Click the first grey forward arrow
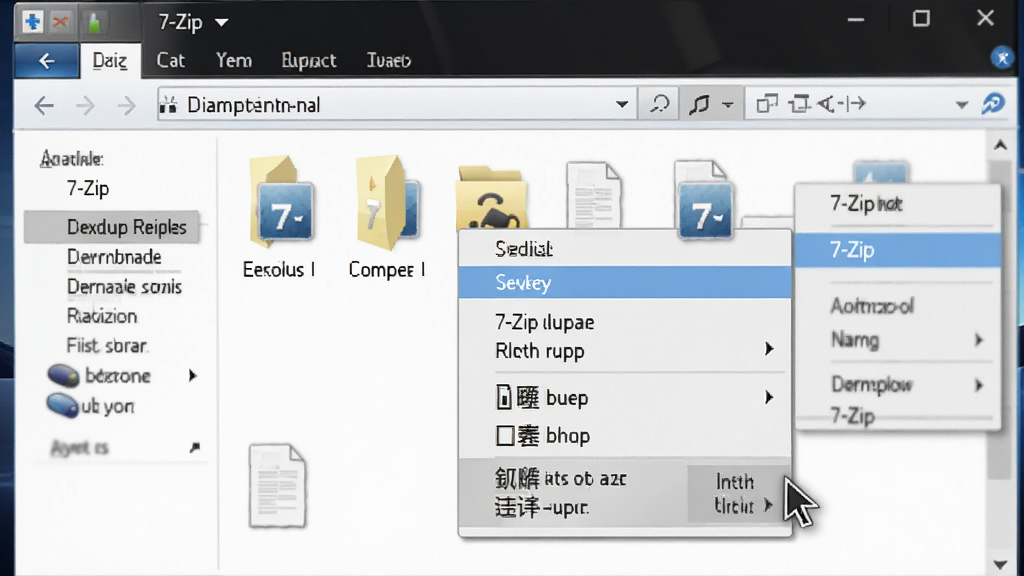1024x576 pixels. click(x=85, y=105)
